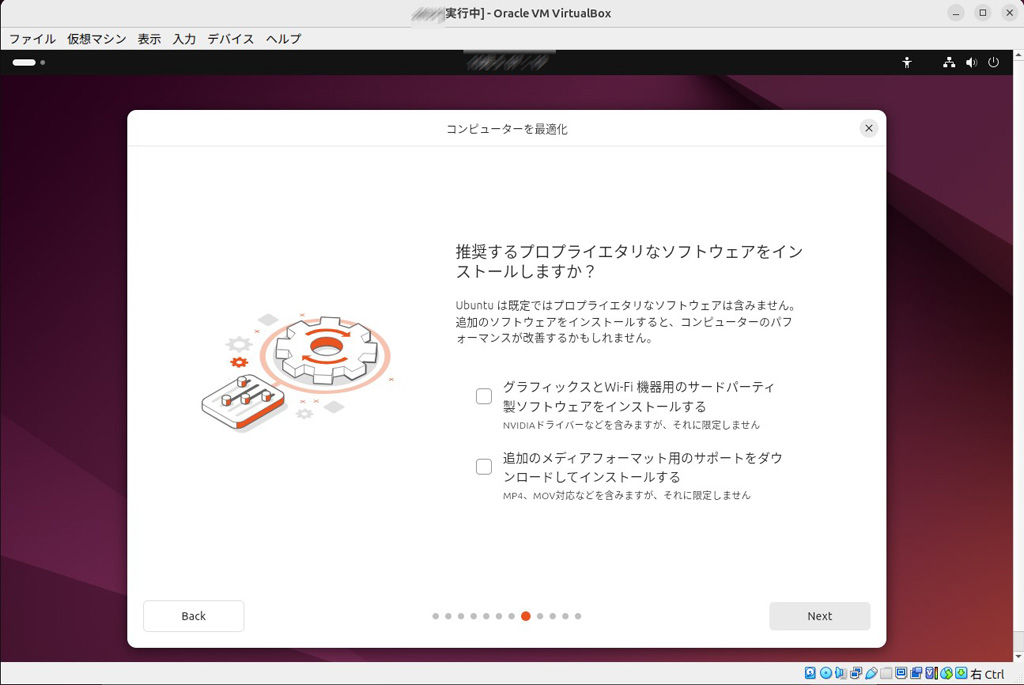Click the network adapter status icon
This screenshot has height=685, width=1024.
click(x=856, y=673)
